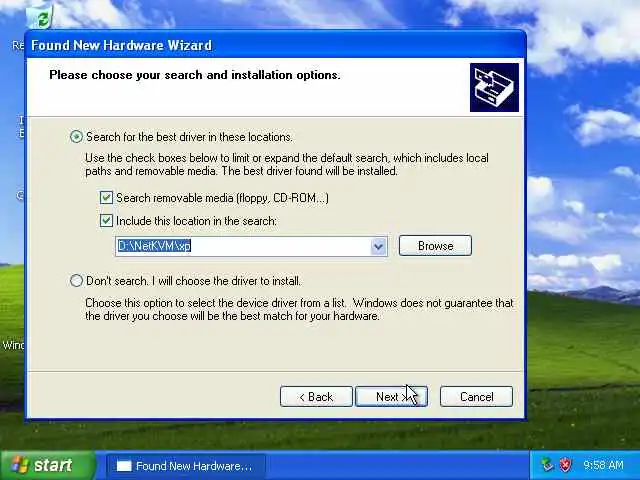Open the driver location path dropdown arrow

tap(378, 246)
